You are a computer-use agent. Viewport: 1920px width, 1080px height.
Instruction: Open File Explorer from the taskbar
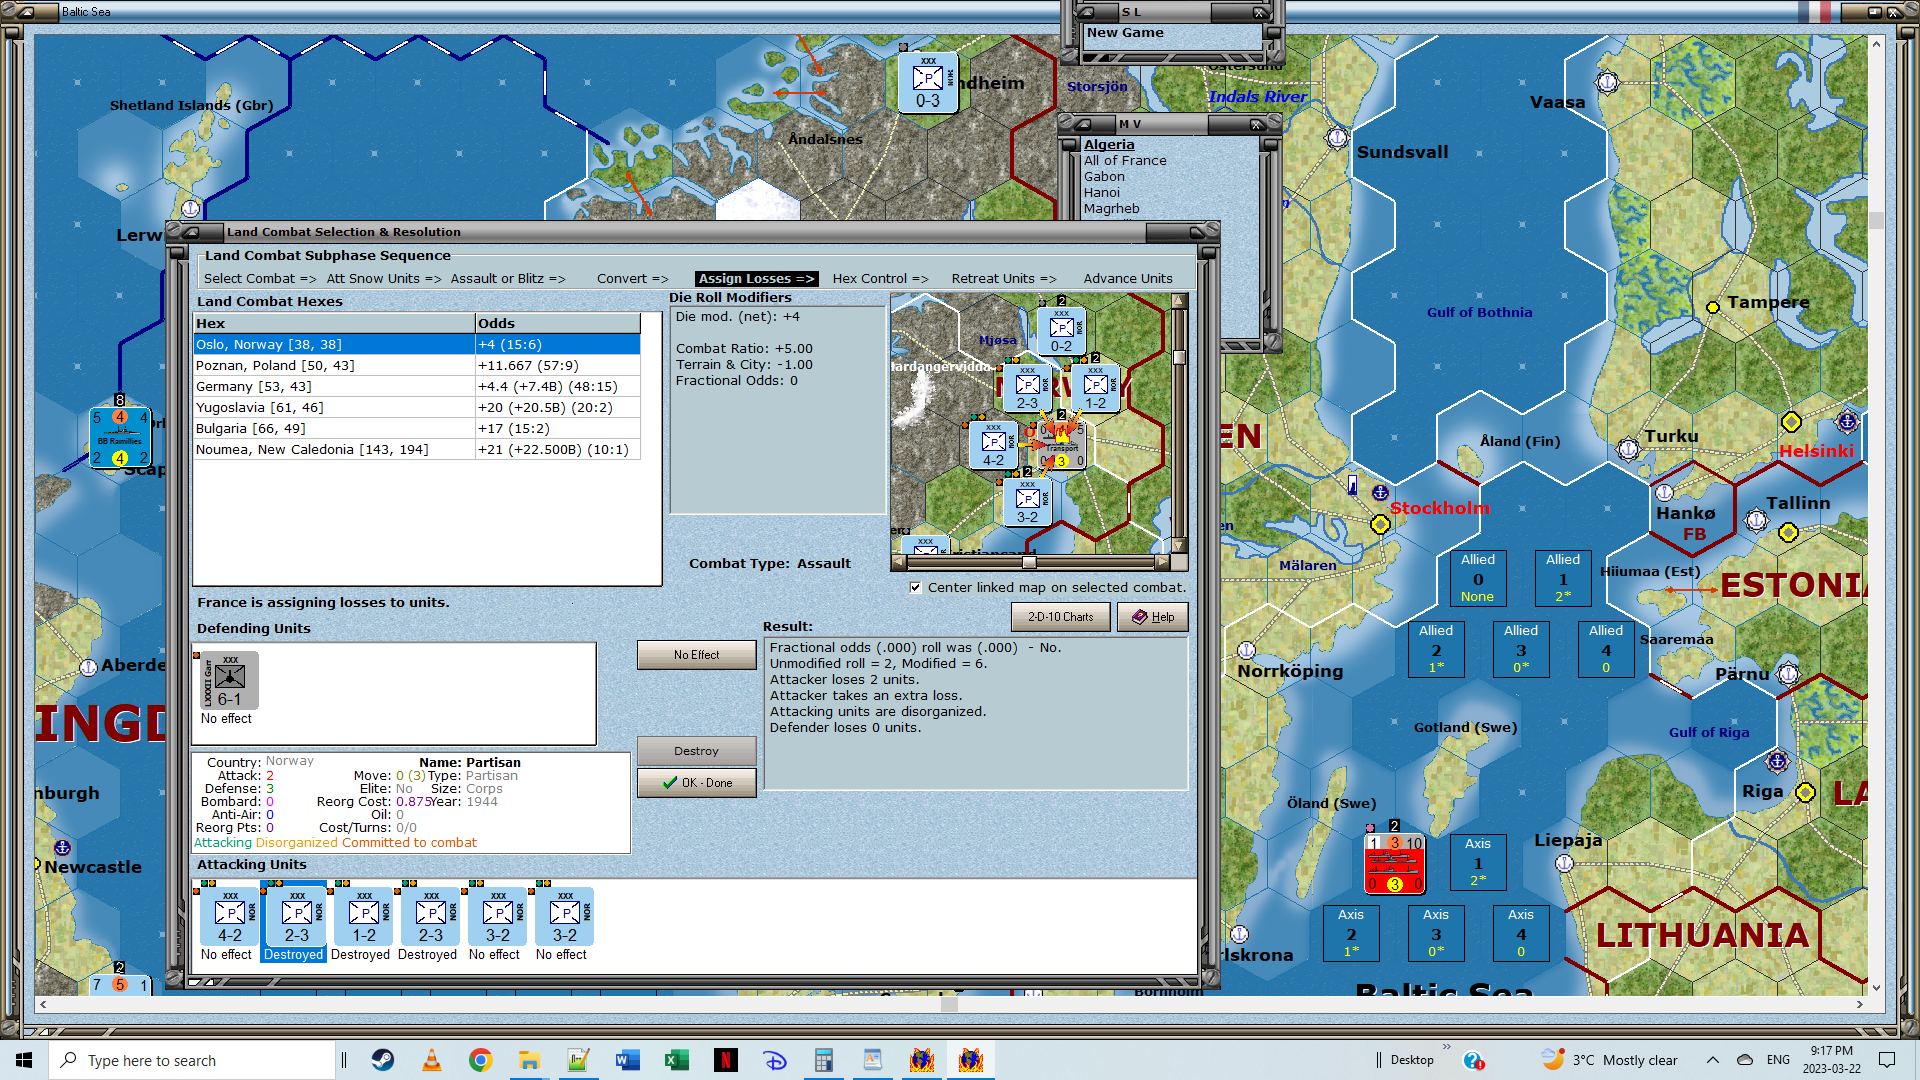[x=530, y=1060]
